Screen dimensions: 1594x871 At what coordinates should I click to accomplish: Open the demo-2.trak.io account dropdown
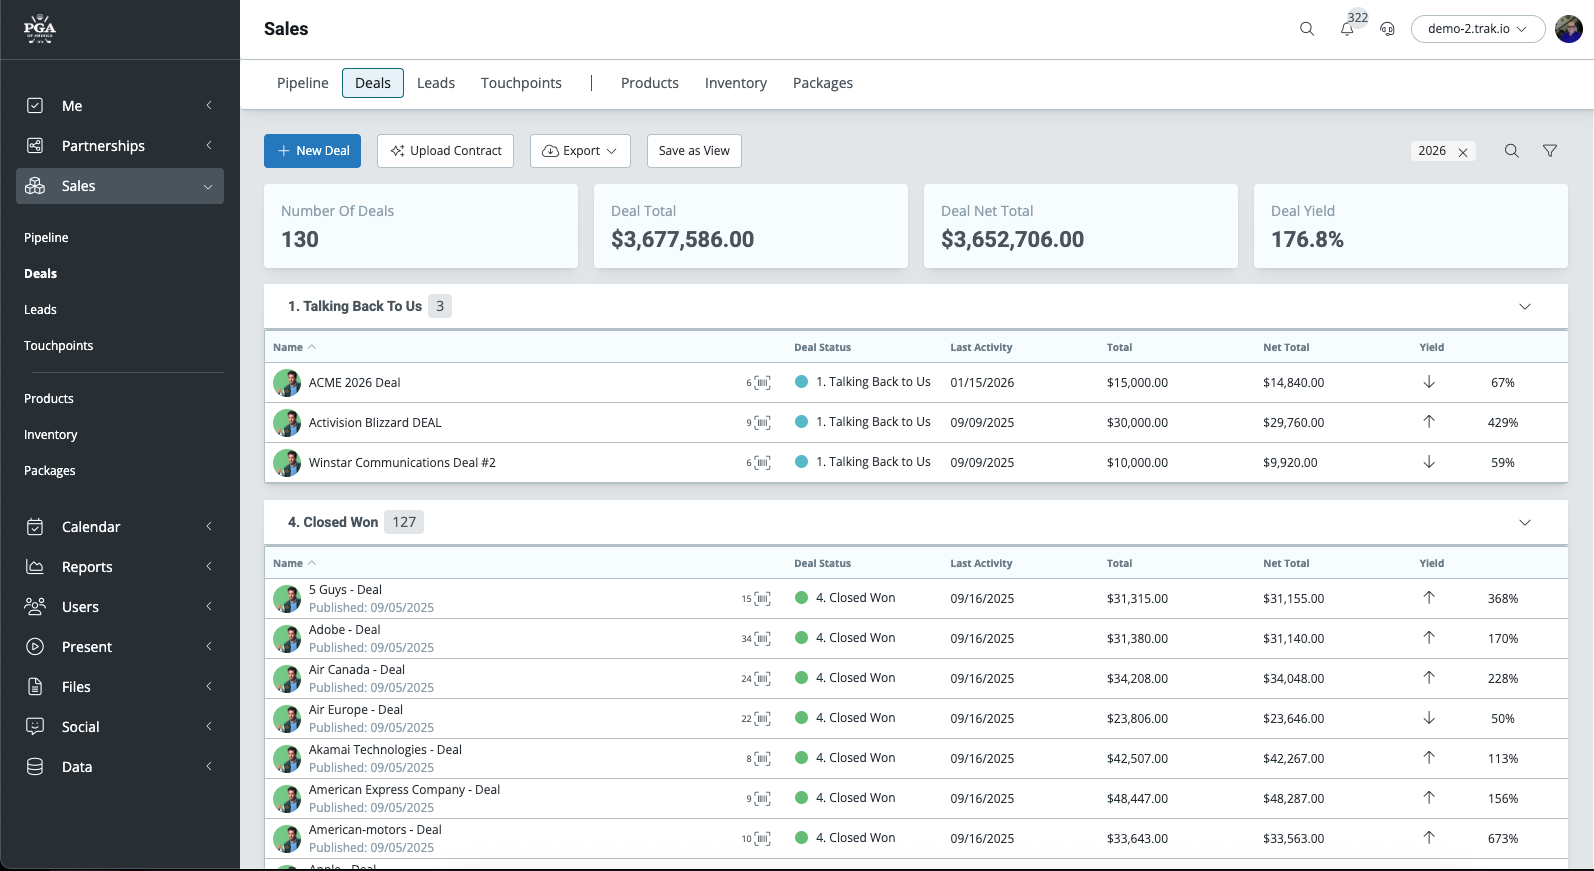[1478, 29]
